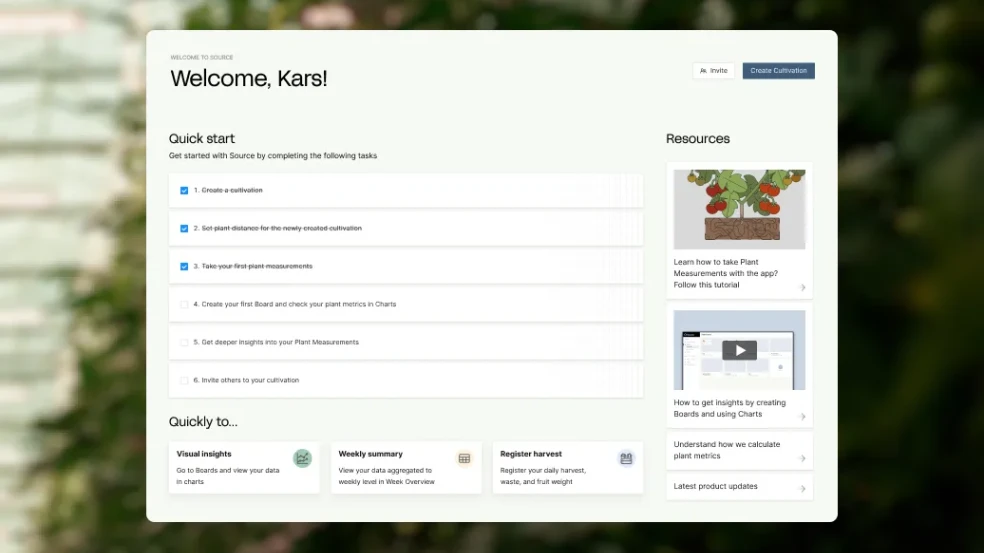Open Understand how we calculate plant metrics

727,450
